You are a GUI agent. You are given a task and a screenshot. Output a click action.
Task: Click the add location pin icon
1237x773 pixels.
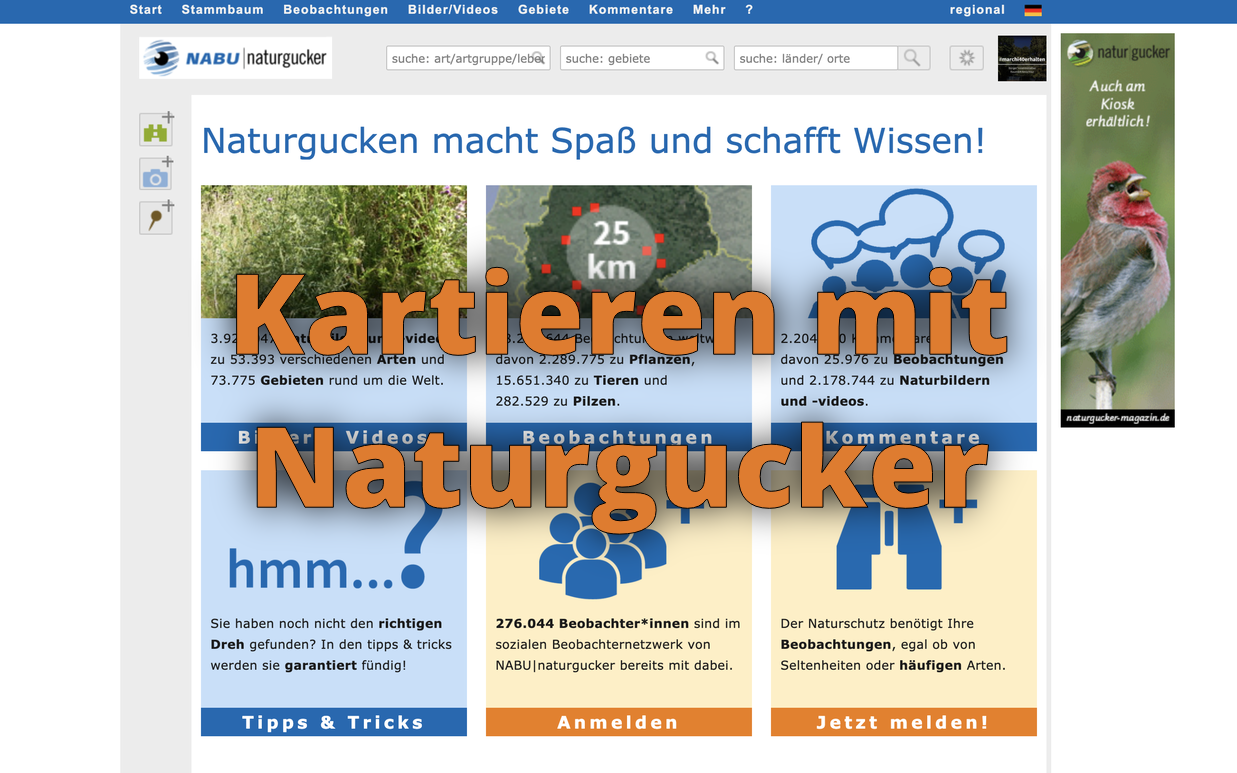[156, 218]
